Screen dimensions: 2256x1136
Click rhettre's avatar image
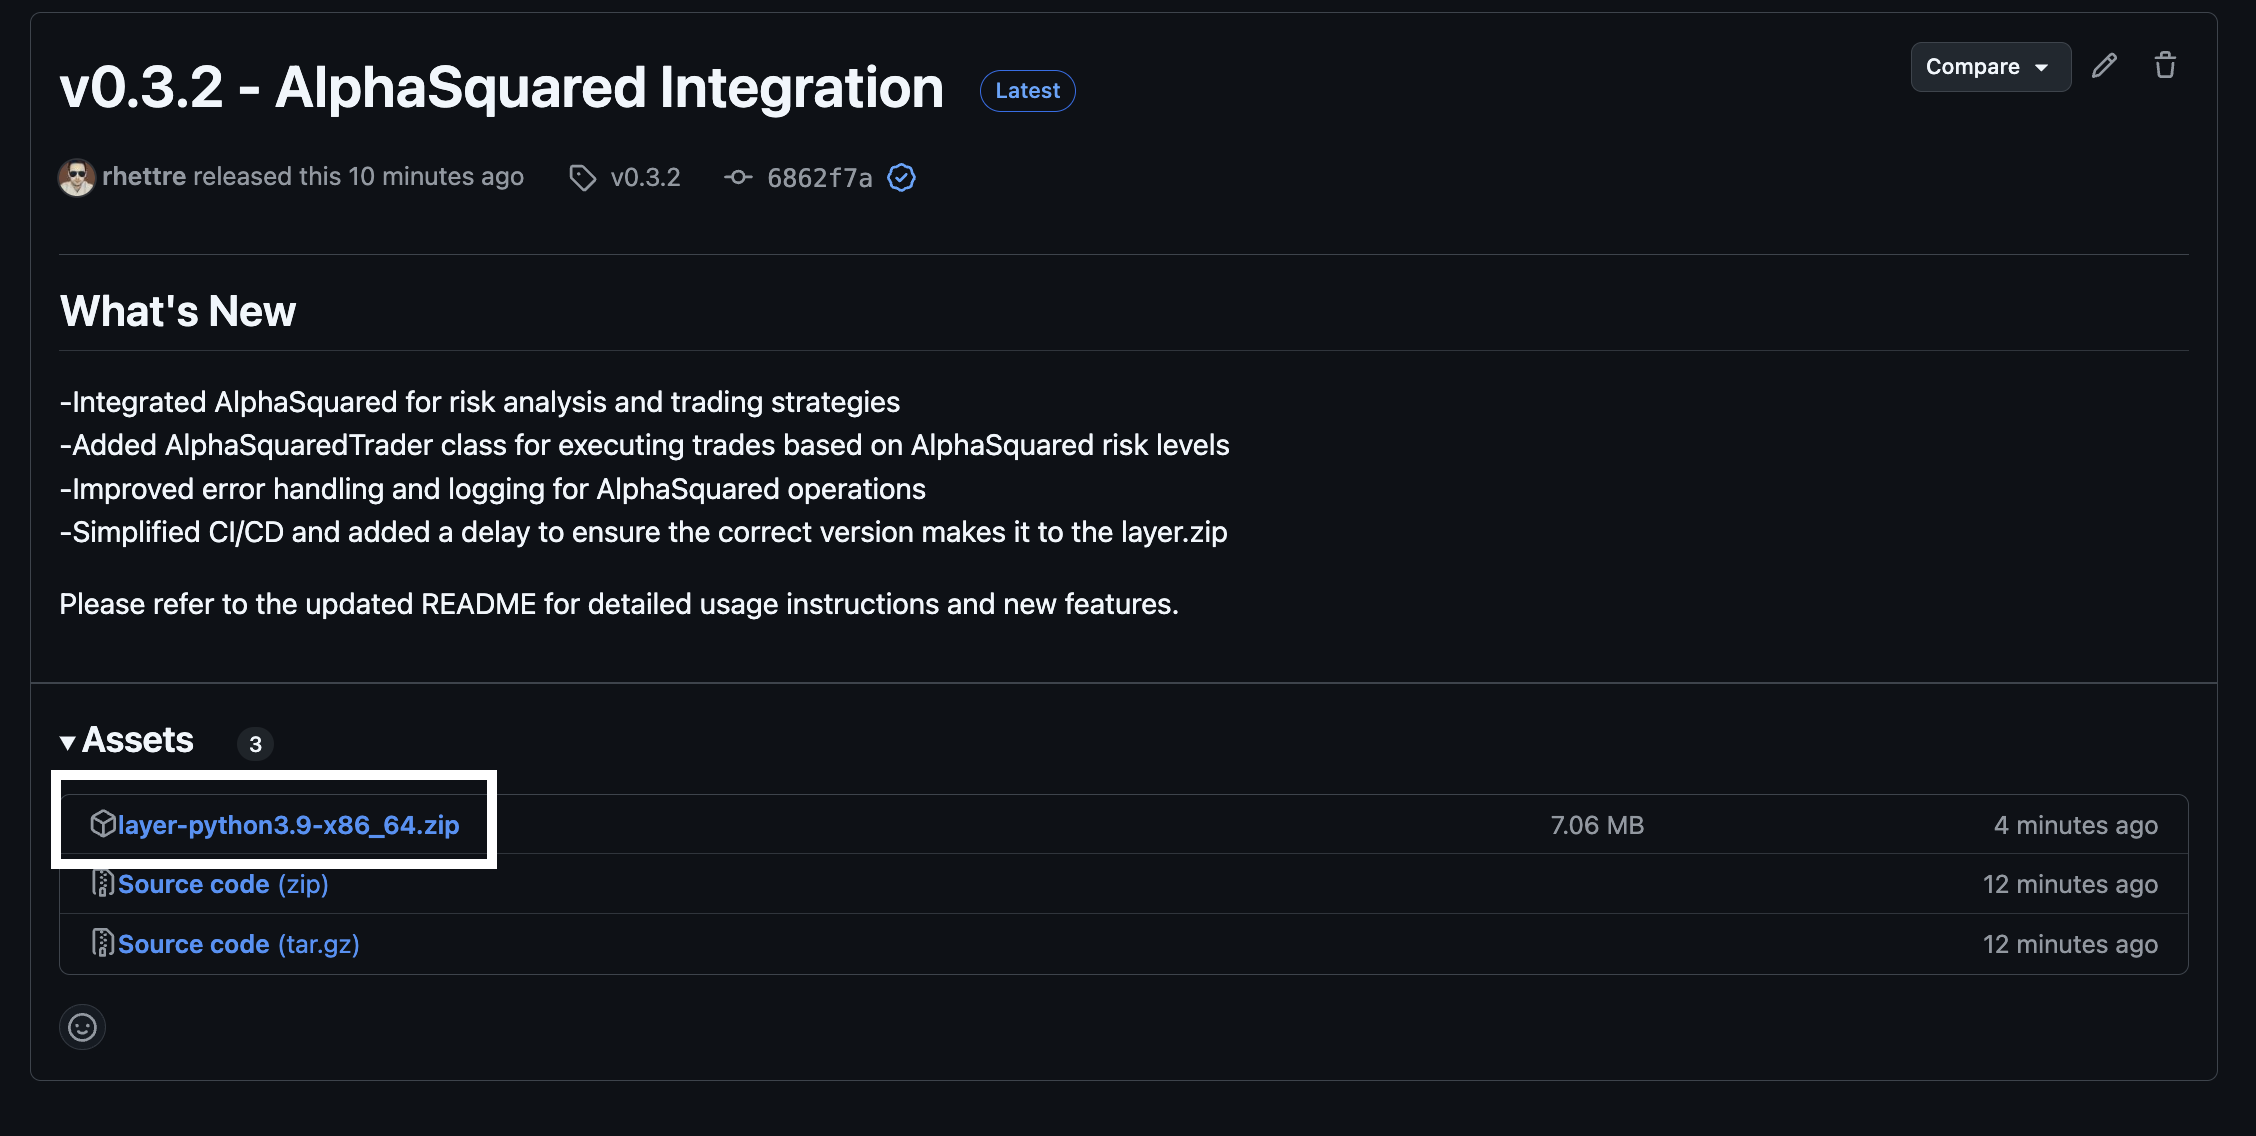click(77, 178)
